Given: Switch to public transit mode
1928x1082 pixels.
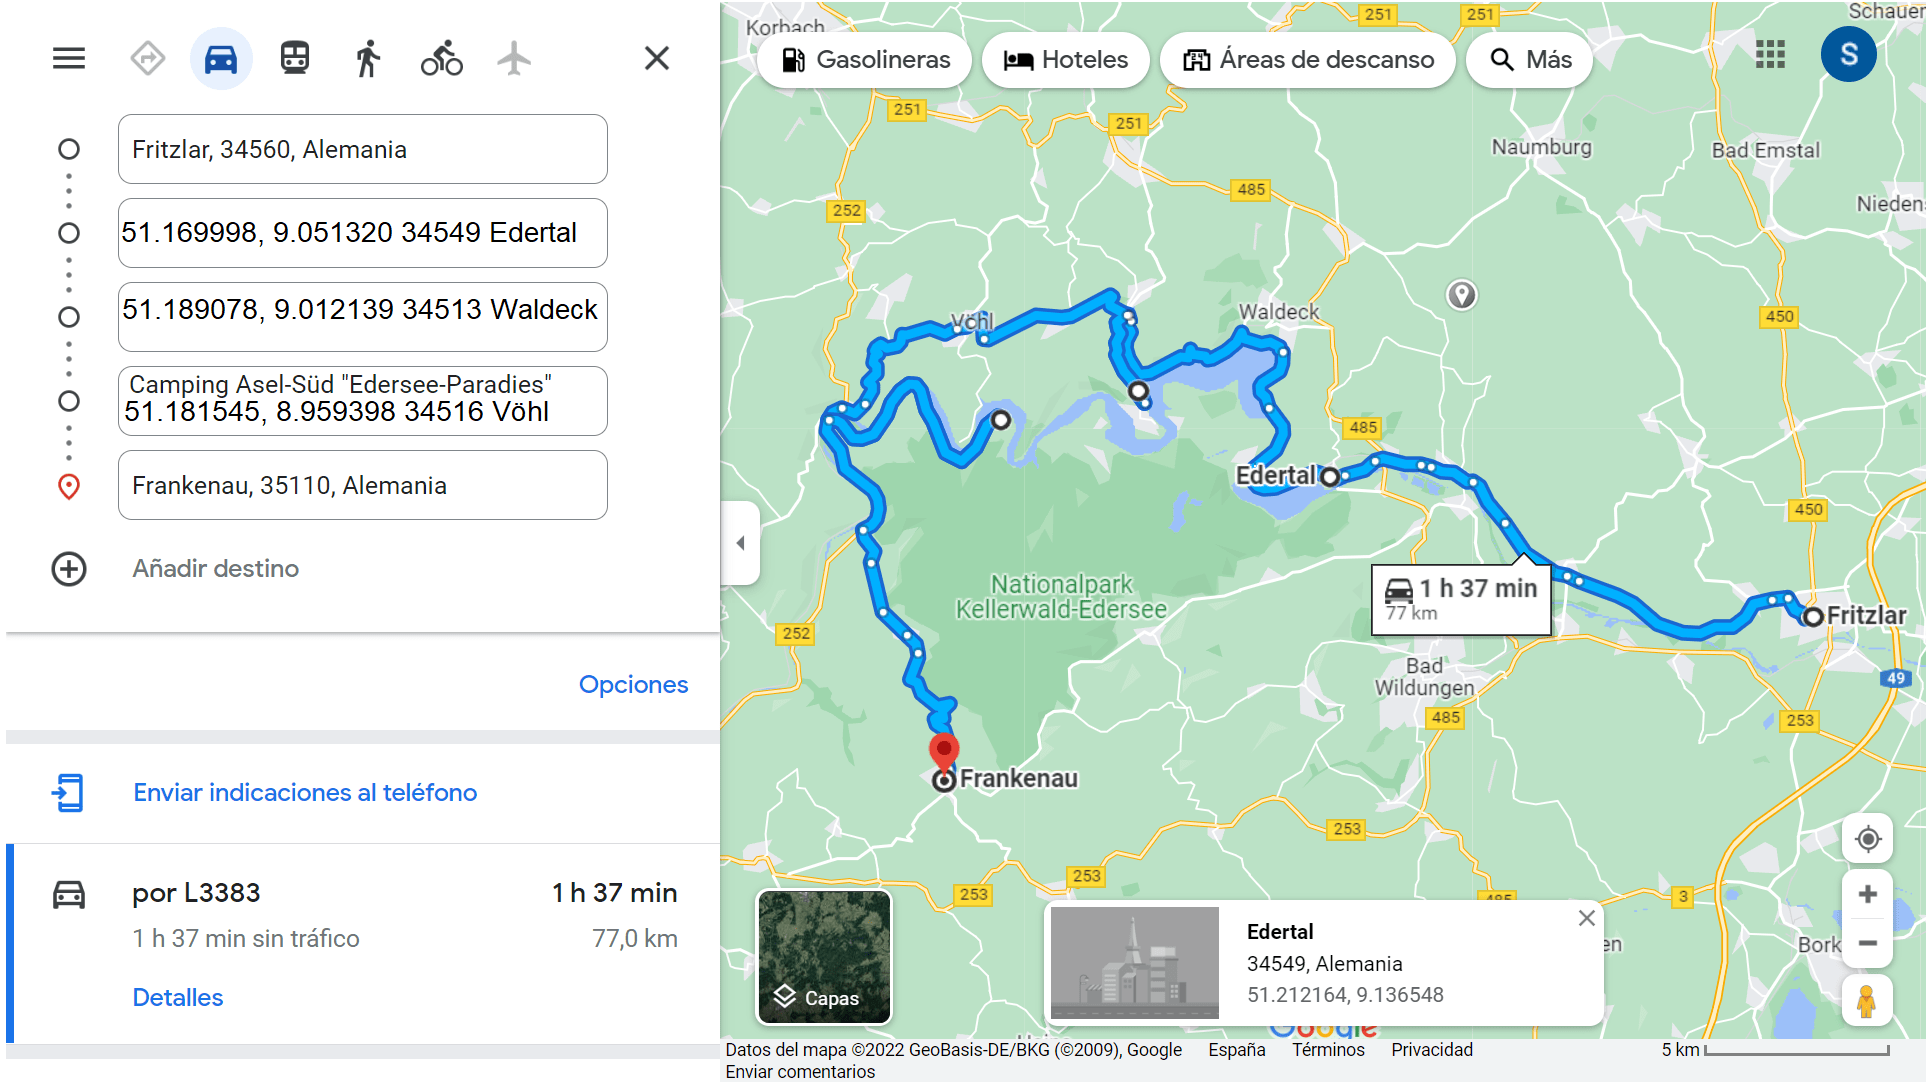Looking at the screenshot, I should [x=294, y=58].
